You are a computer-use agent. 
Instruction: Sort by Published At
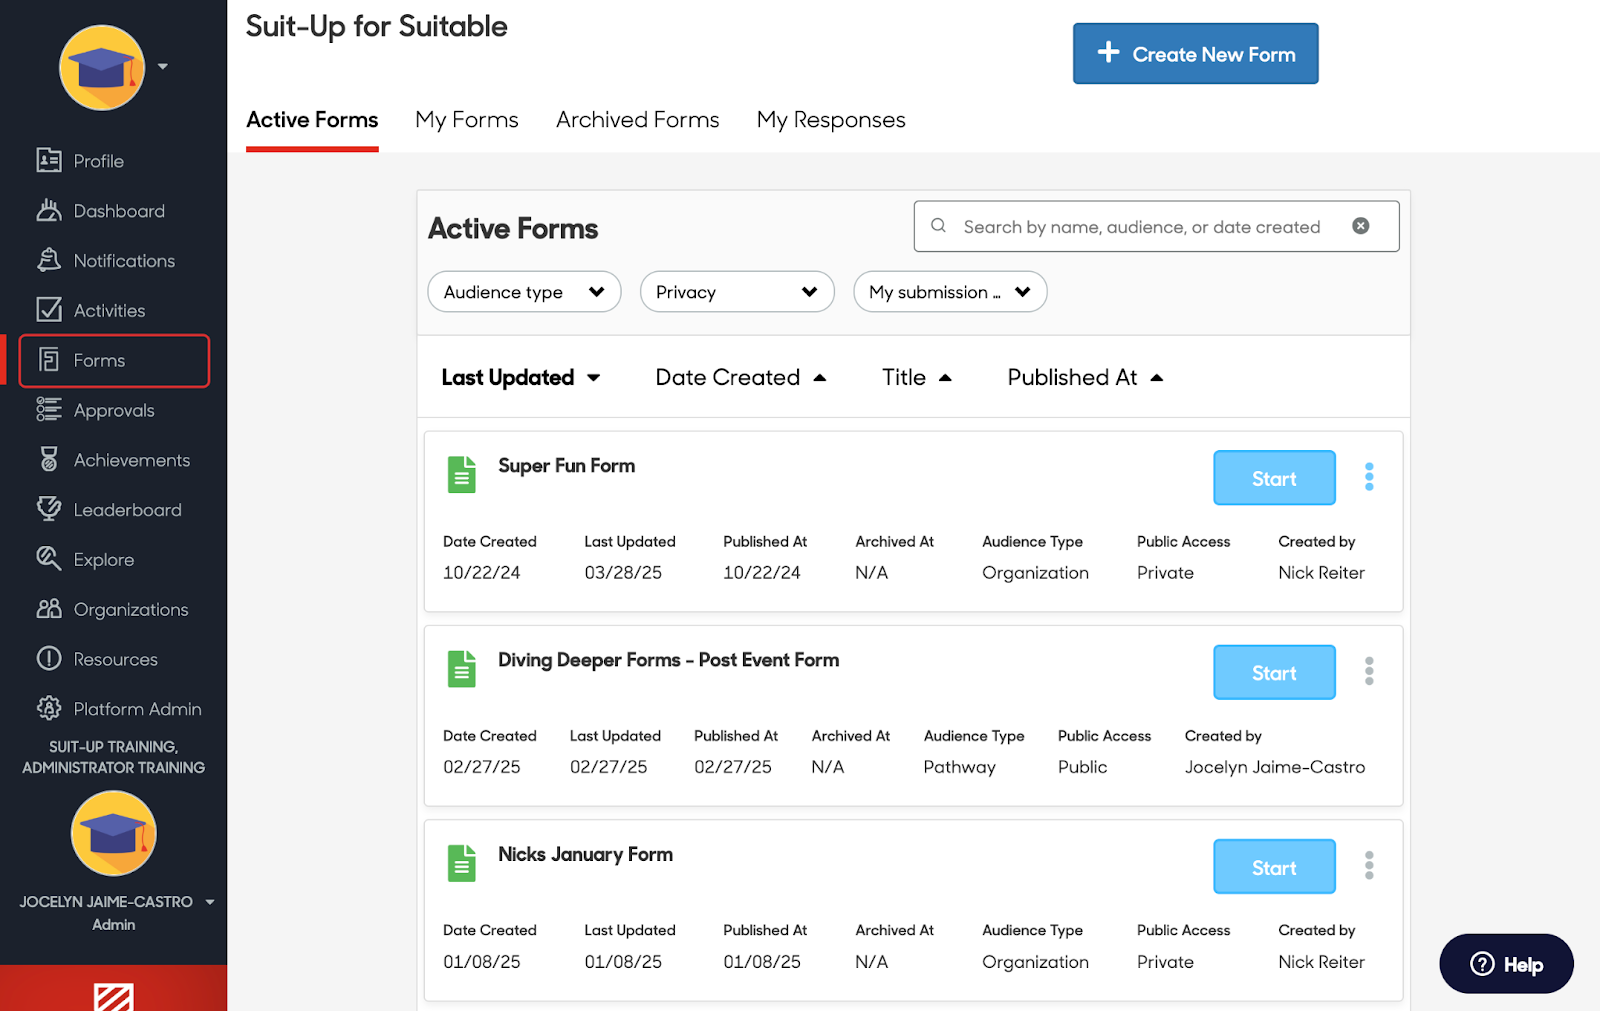tap(1085, 377)
